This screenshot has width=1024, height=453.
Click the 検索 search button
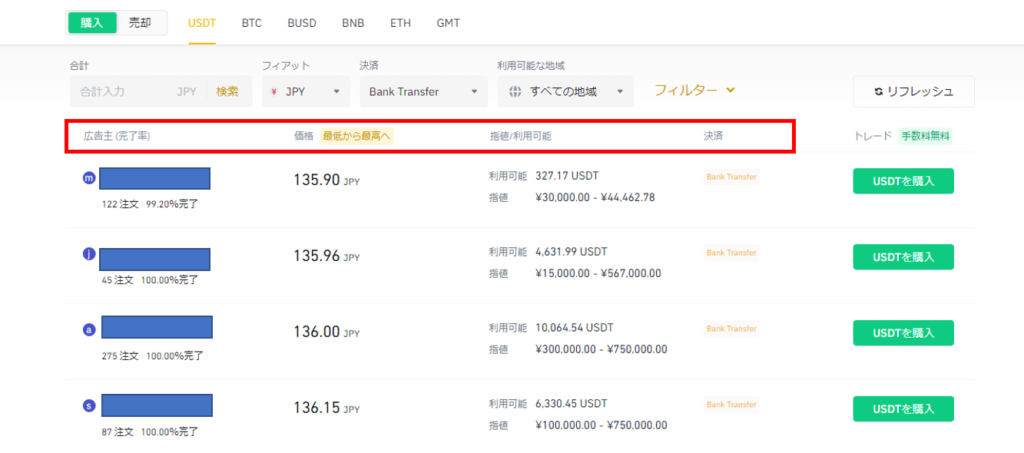(227, 92)
